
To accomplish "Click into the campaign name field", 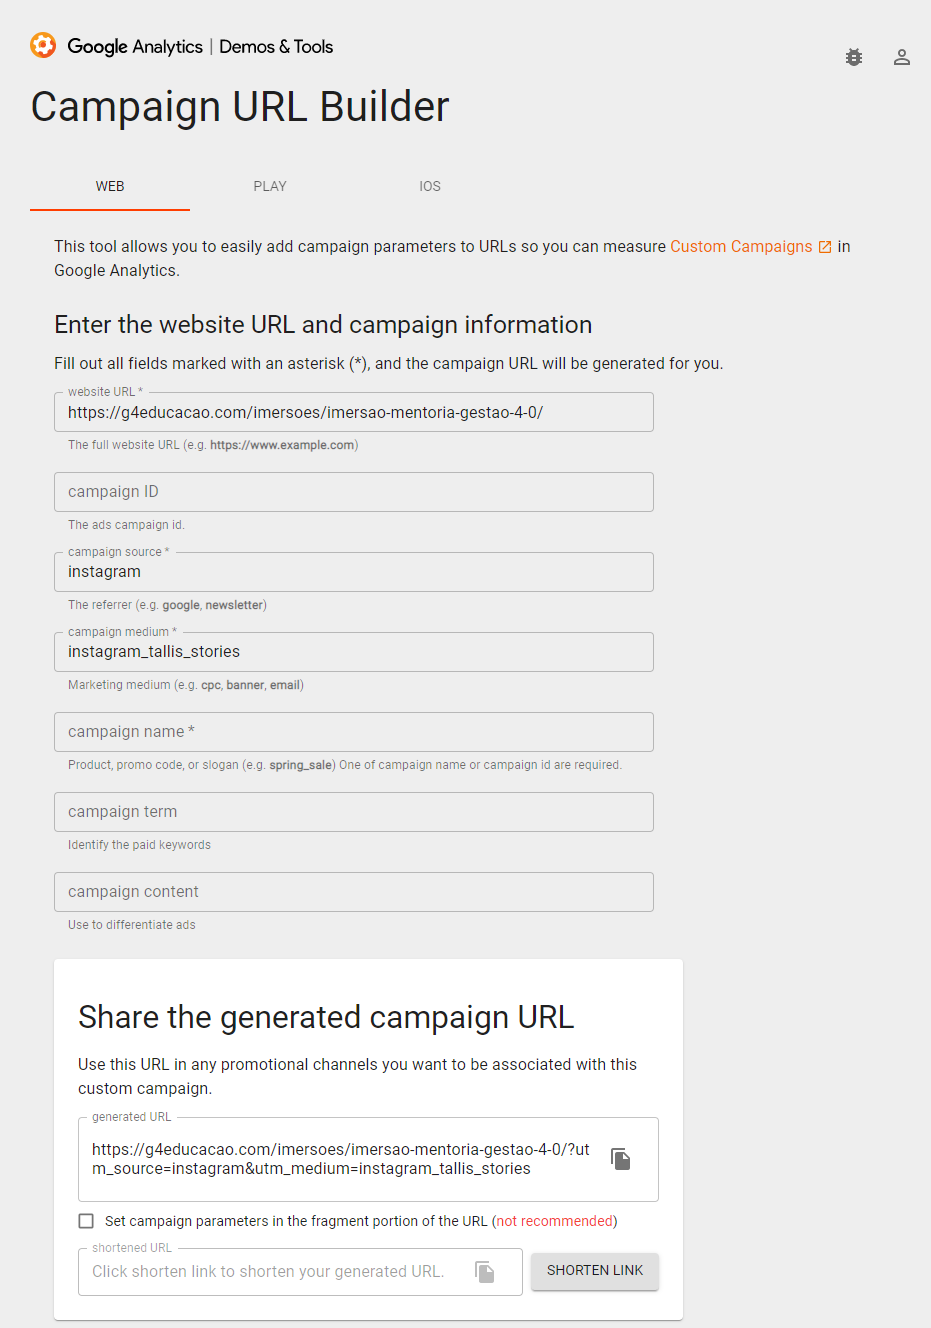I will pos(354,732).
